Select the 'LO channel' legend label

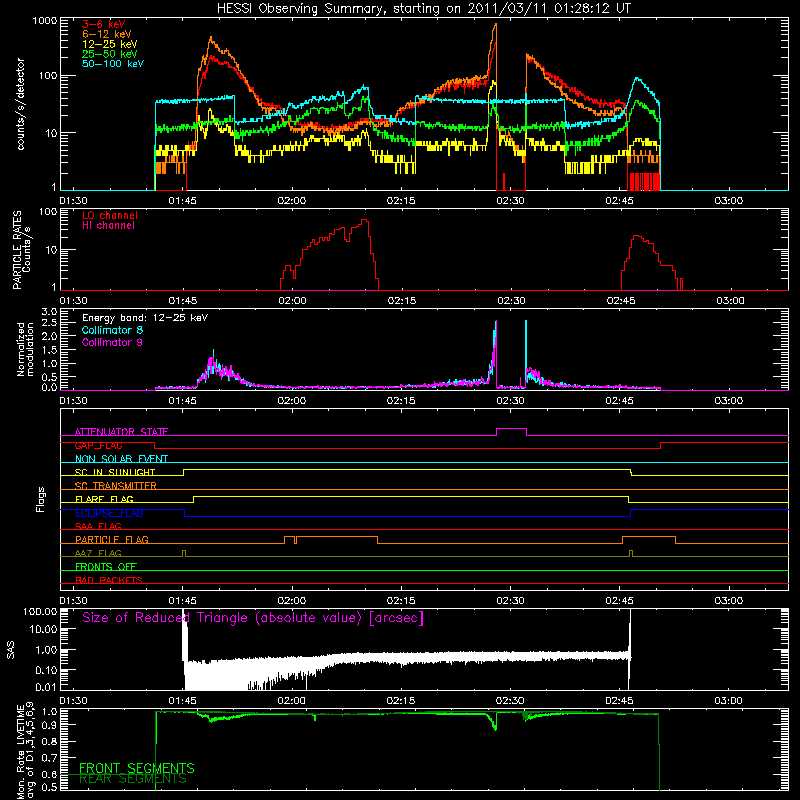click(110, 215)
